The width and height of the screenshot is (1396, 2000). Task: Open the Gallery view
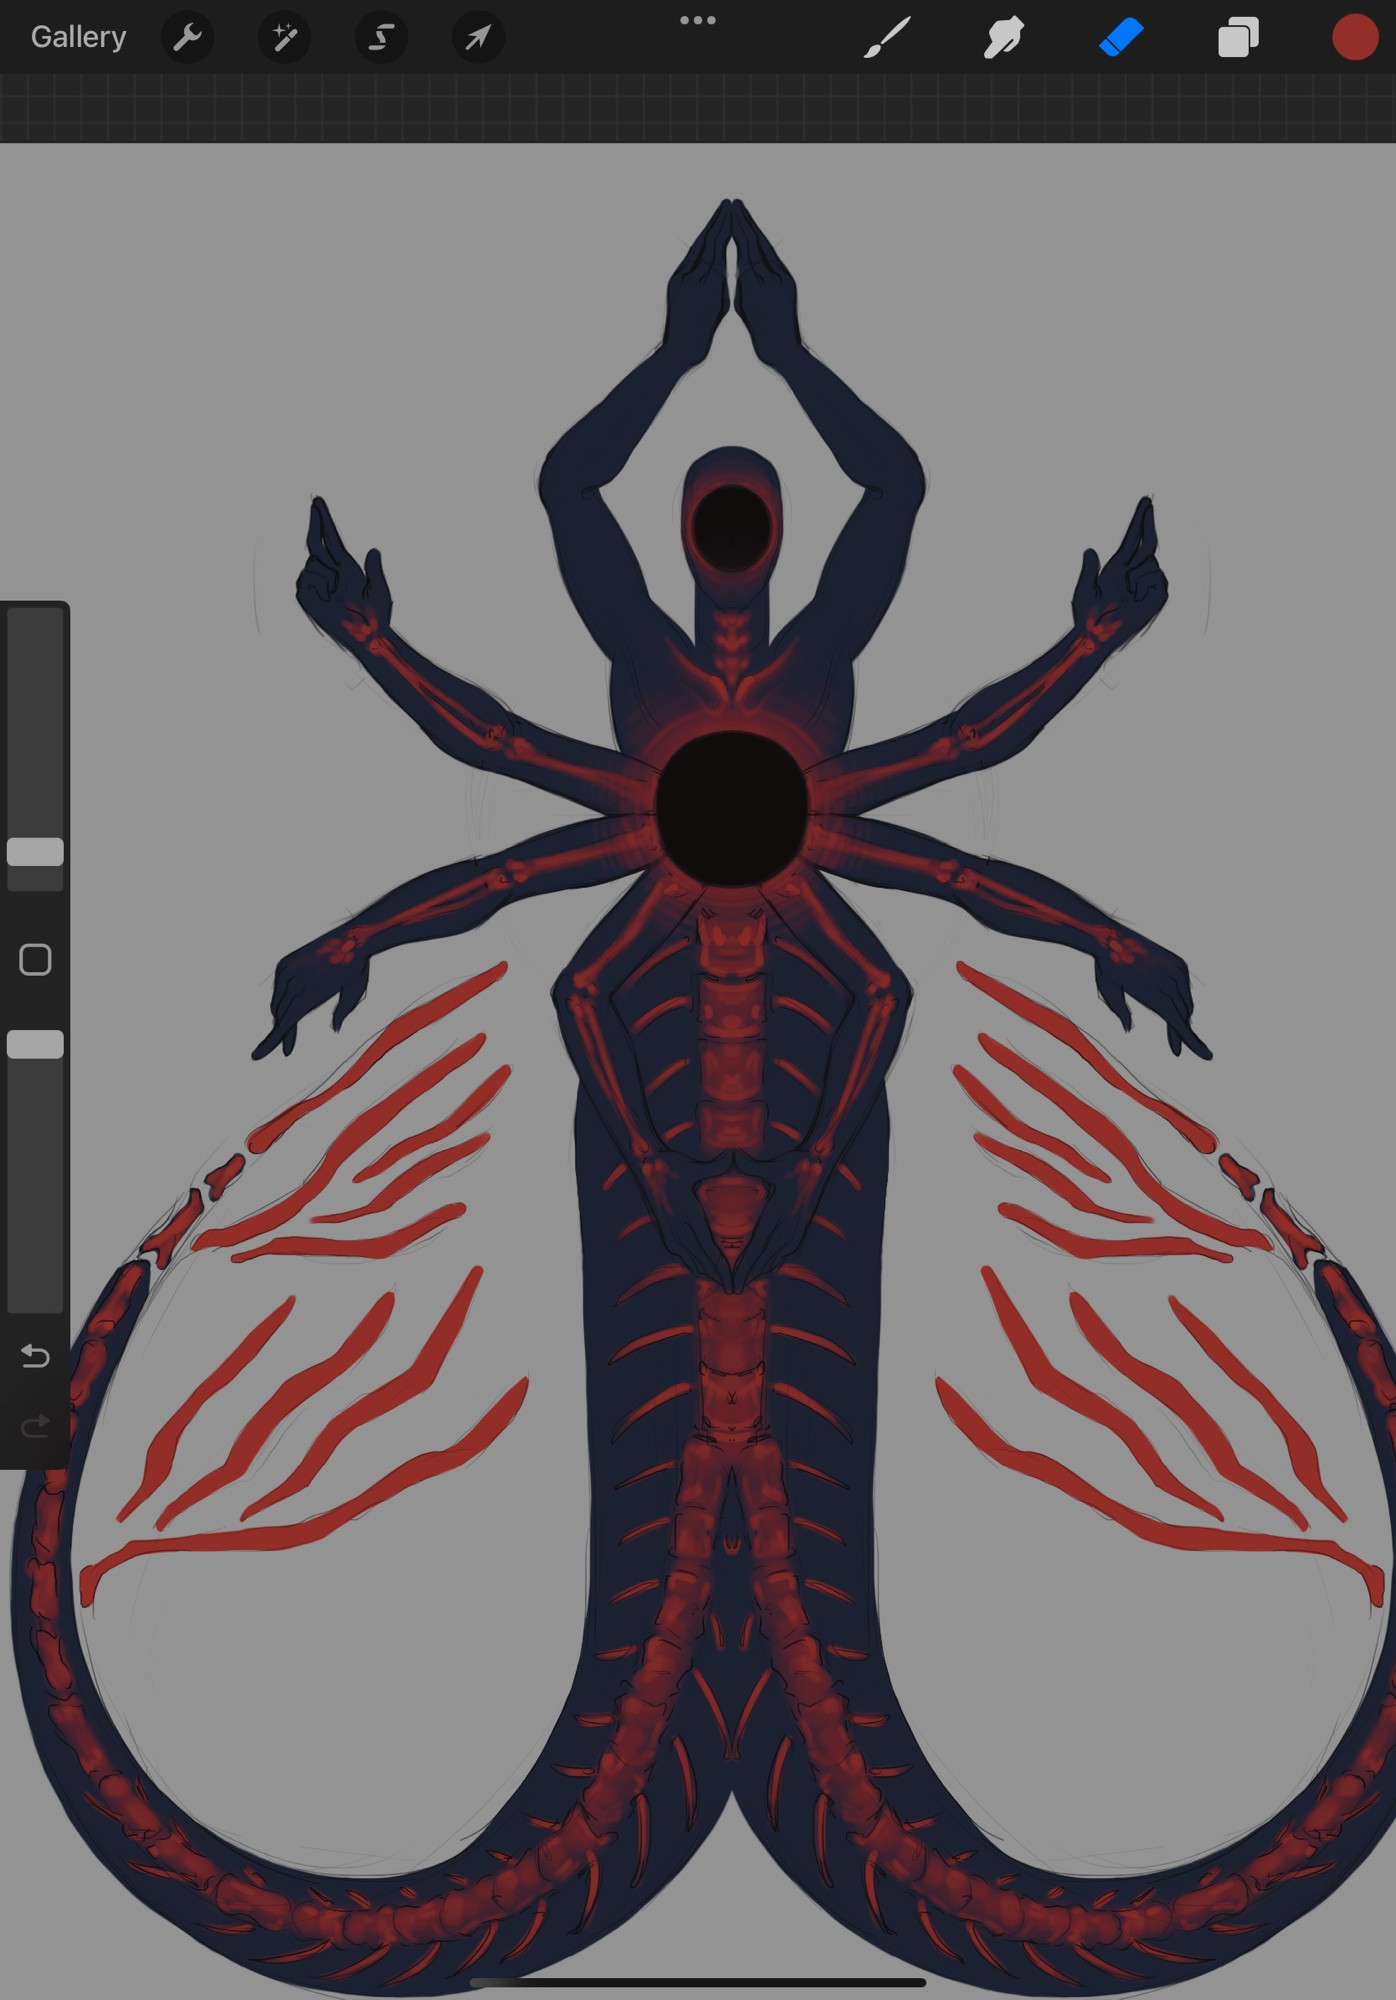[78, 37]
